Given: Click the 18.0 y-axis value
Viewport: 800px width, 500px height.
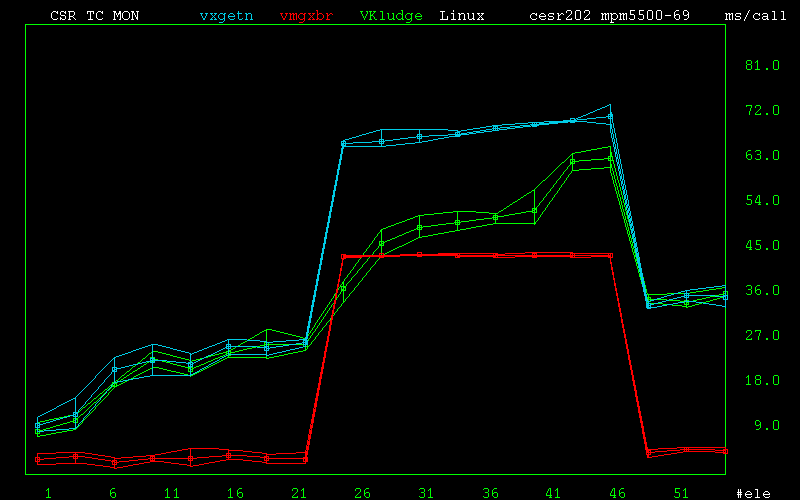Looking at the screenshot, I should click(x=762, y=380).
